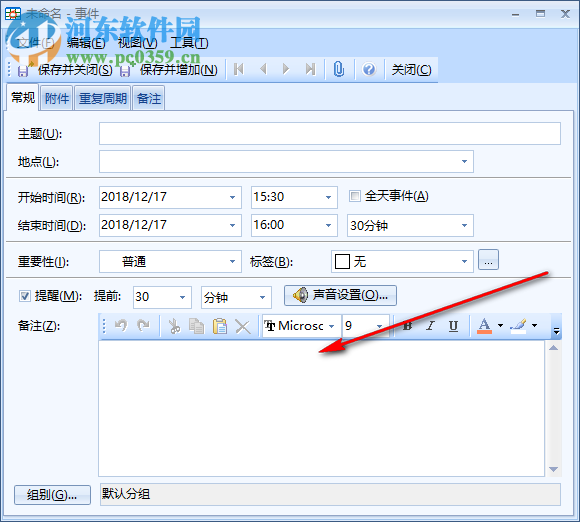Open reminder unit 分钟 dropdown
The image size is (580, 522).
[x=262, y=297]
